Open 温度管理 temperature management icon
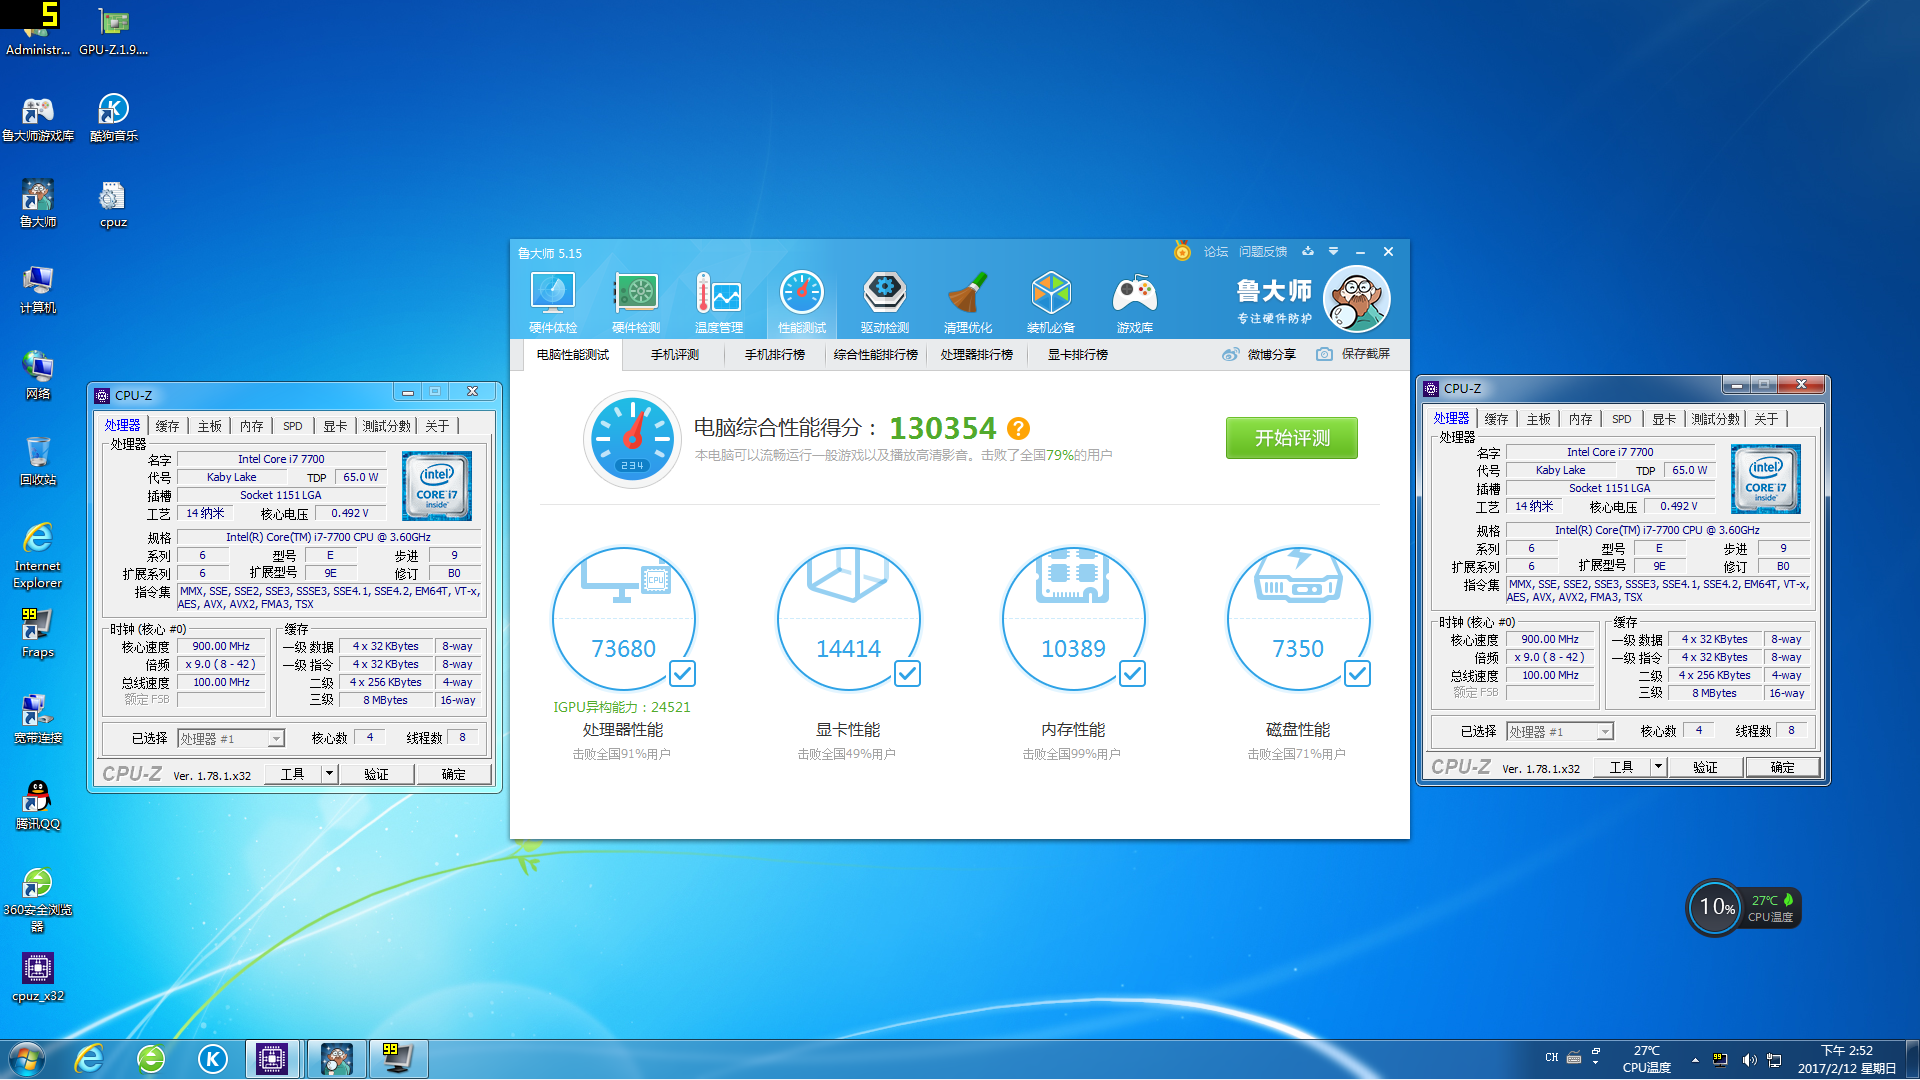The height and width of the screenshot is (1080, 1920). [719, 302]
